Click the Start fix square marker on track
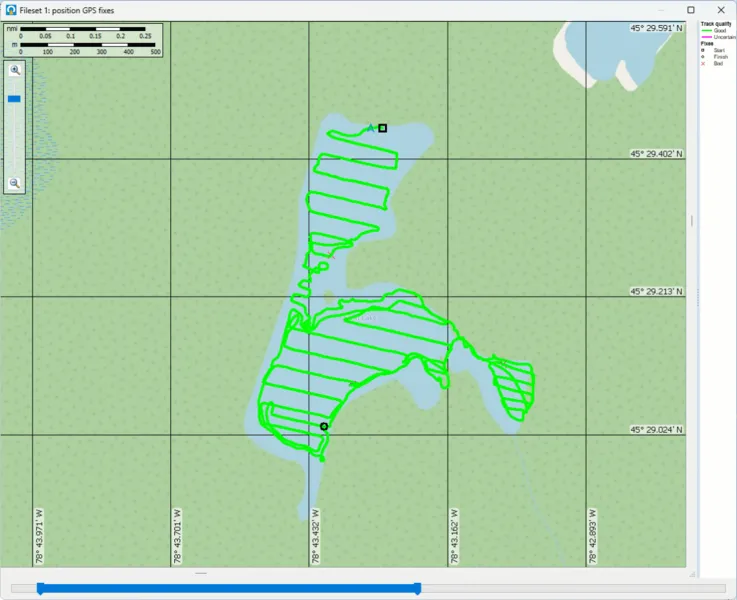The width and height of the screenshot is (737, 600). click(383, 128)
